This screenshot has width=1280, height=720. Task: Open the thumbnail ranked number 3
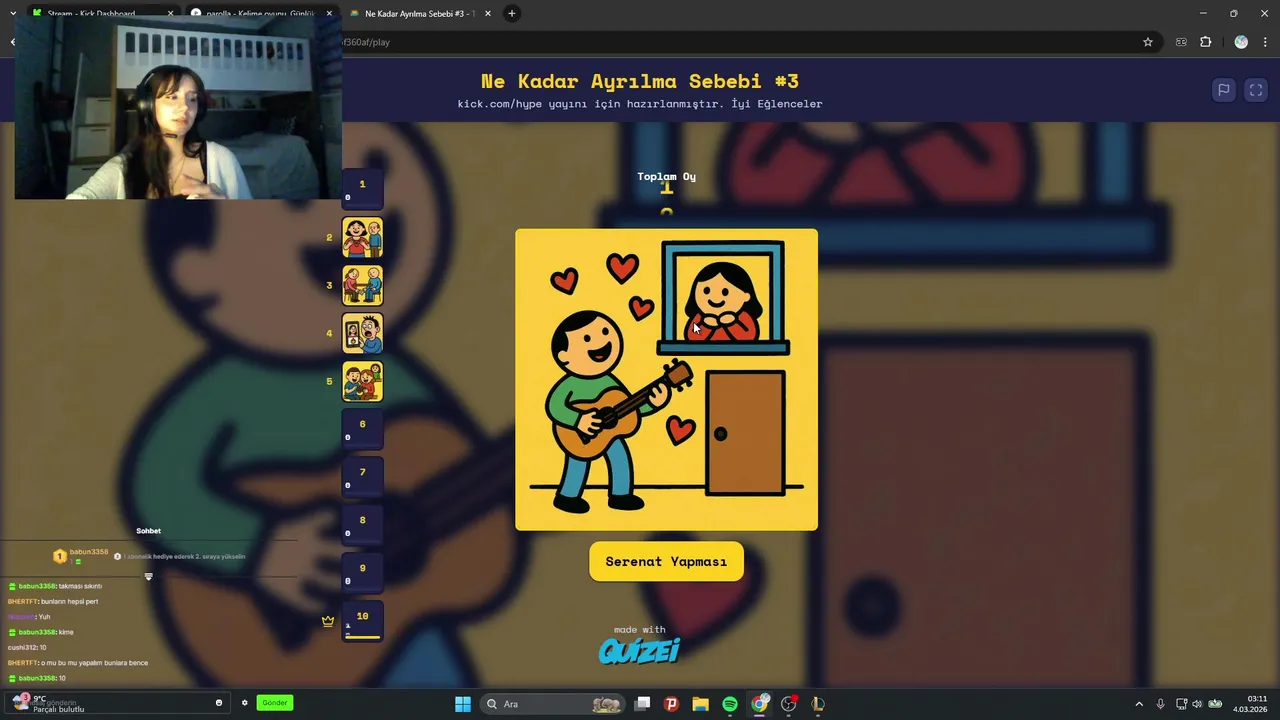coord(362,285)
